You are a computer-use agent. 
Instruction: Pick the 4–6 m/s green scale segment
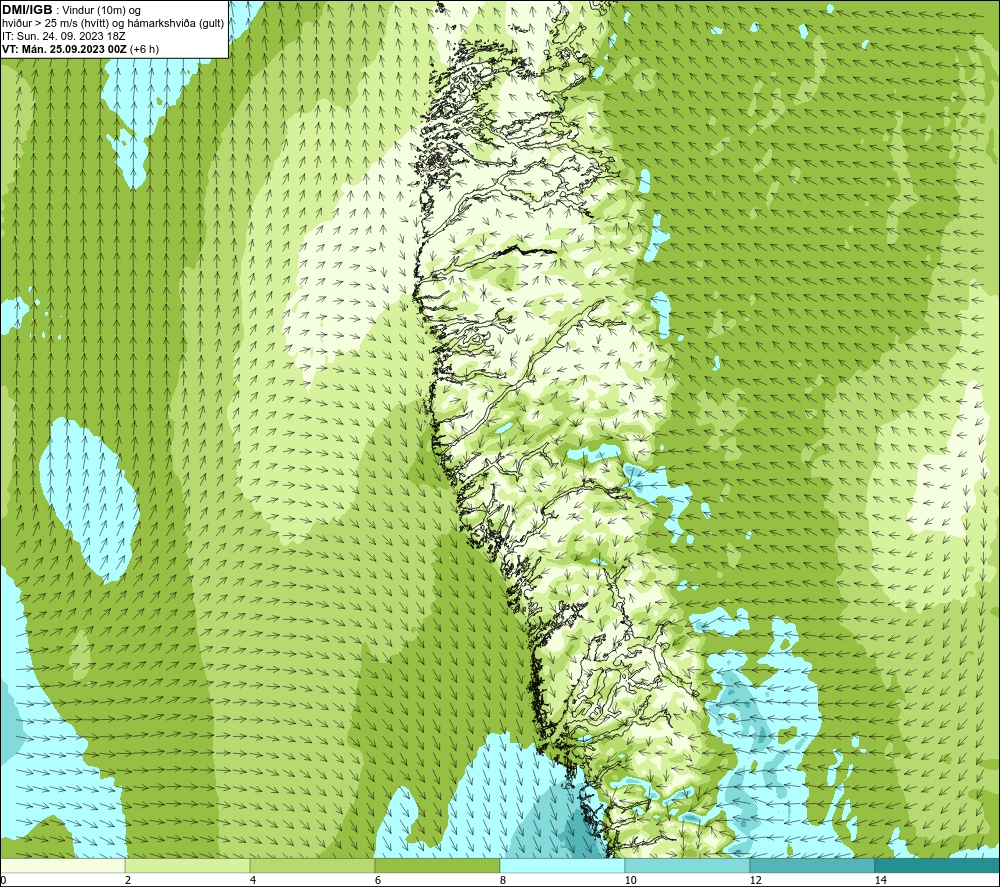(312, 865)
